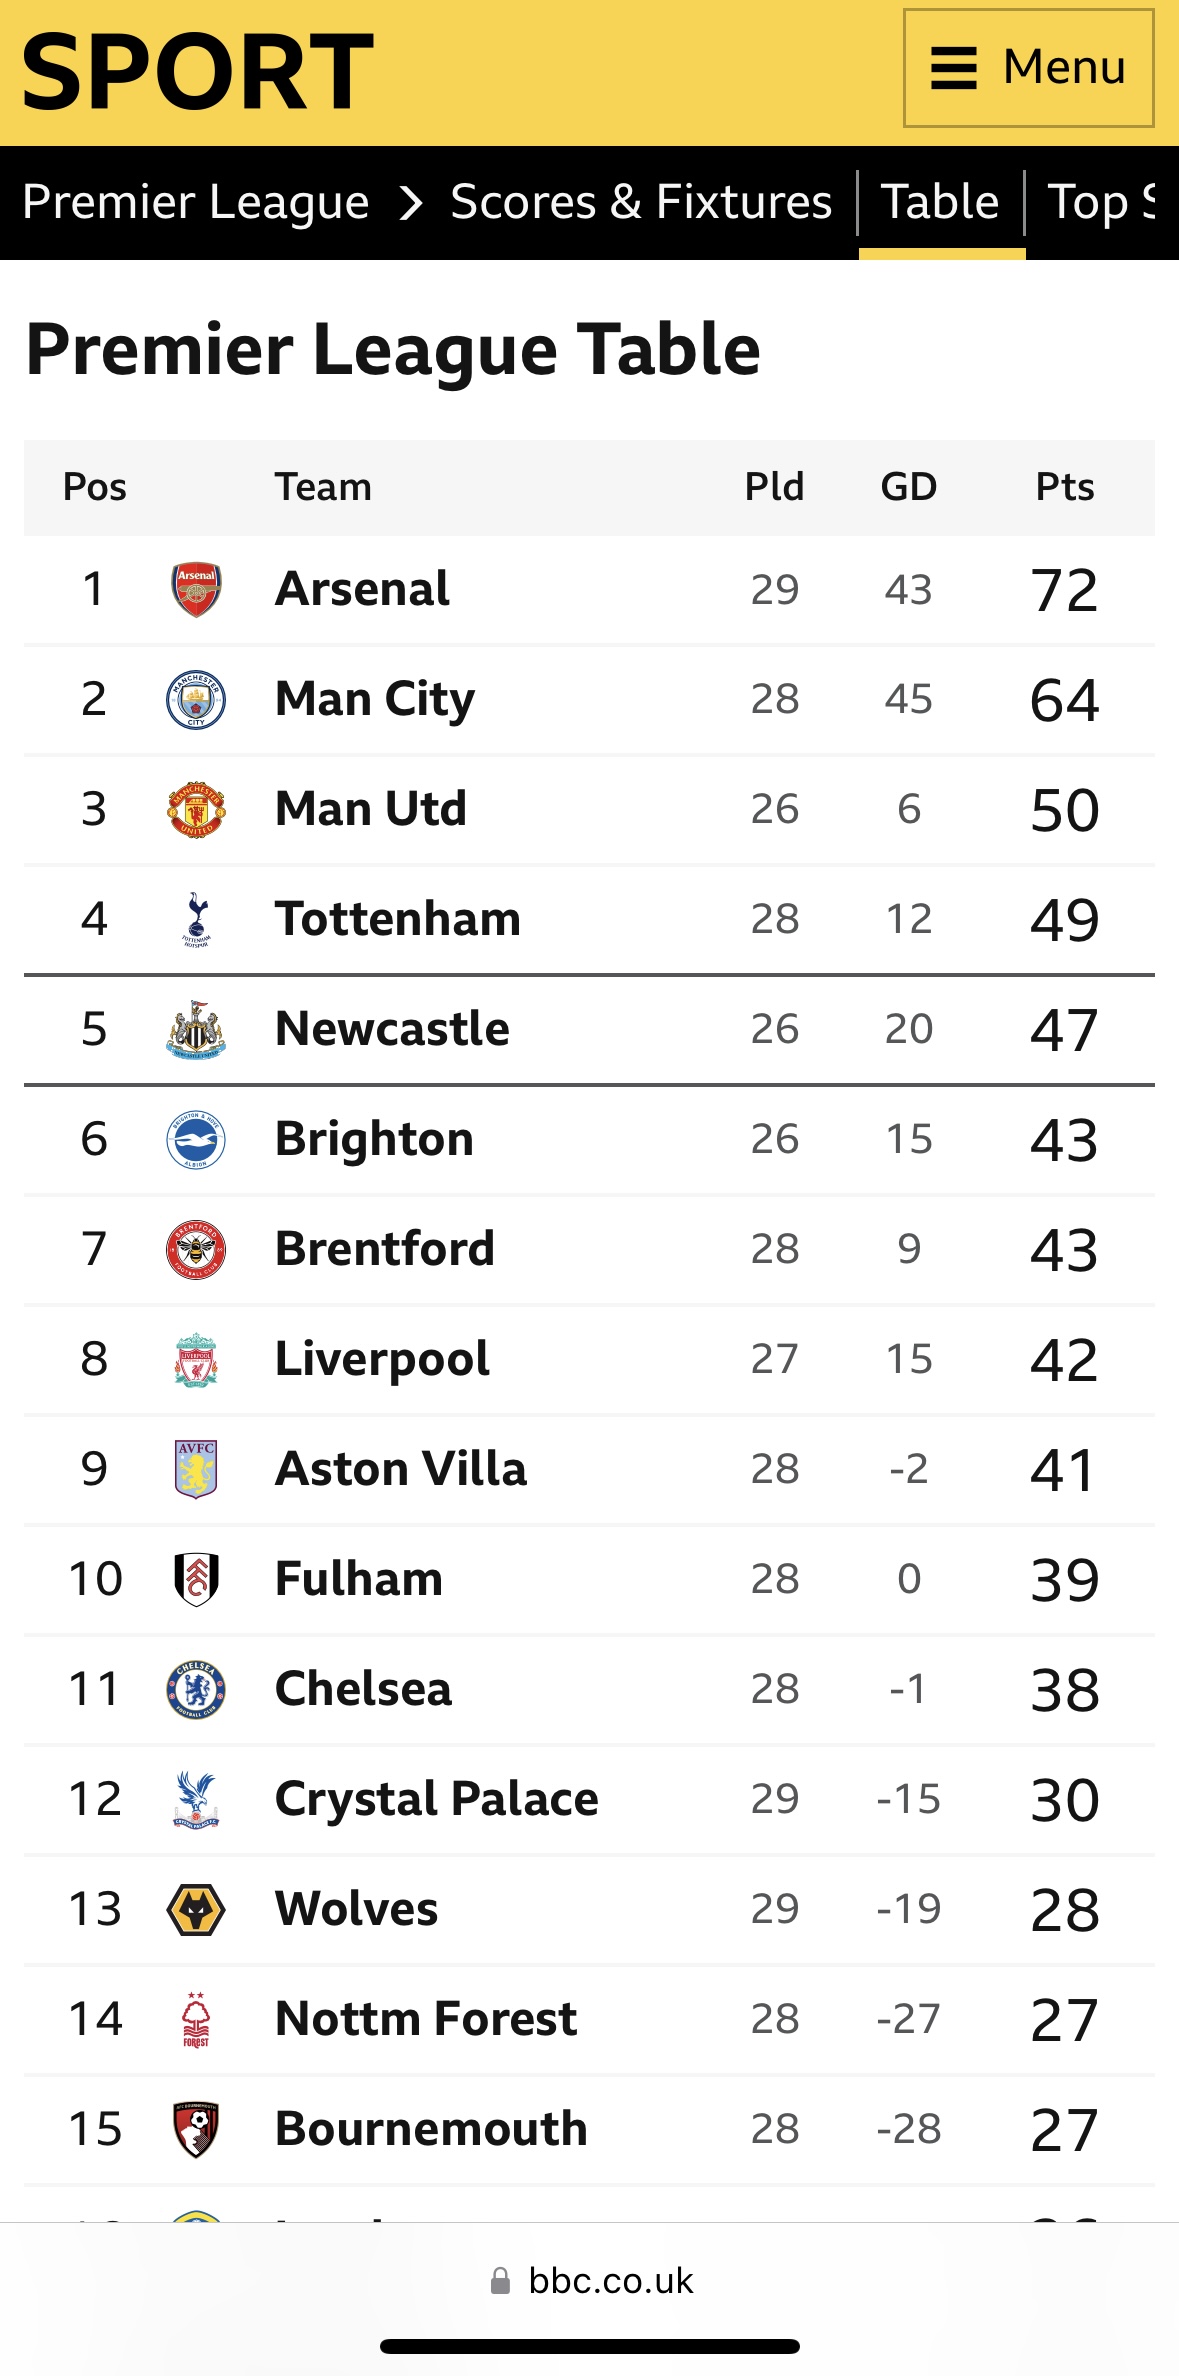Click the Wolves head logo

(x=196, y=1909)
